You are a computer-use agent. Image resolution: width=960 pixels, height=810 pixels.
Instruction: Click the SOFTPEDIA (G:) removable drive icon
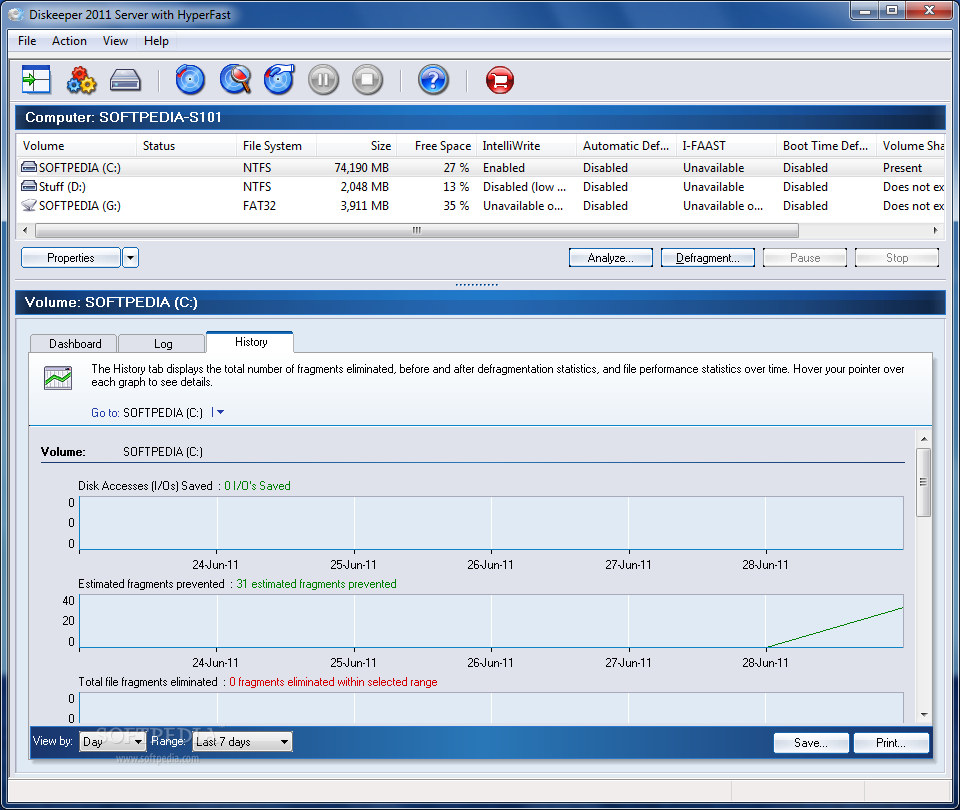click(x=29, y=205)
